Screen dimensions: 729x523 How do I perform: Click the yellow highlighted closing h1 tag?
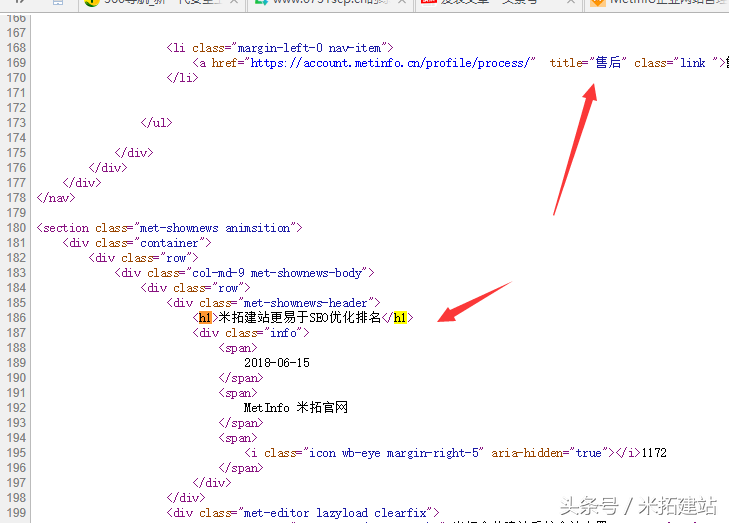tap(400, 318)
